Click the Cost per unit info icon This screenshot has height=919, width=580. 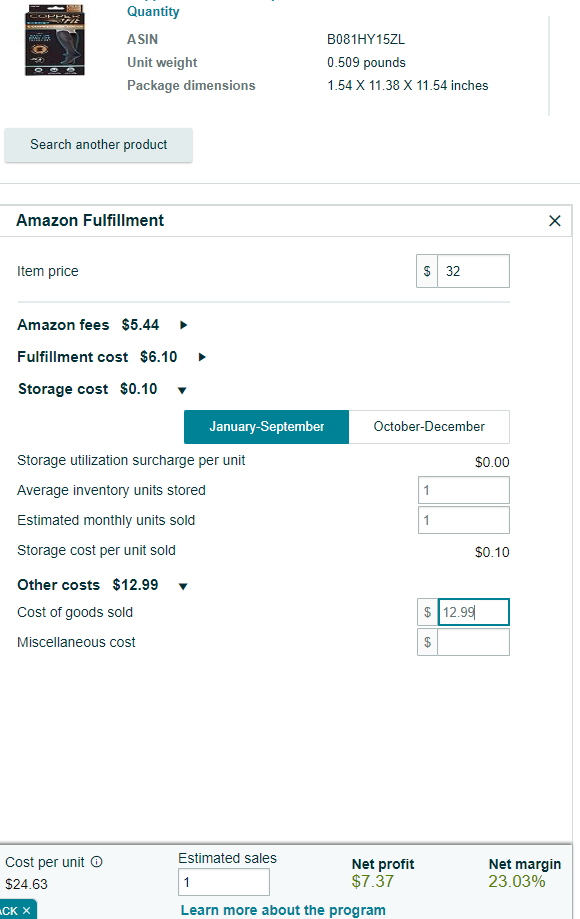click(x=97, y=862)
